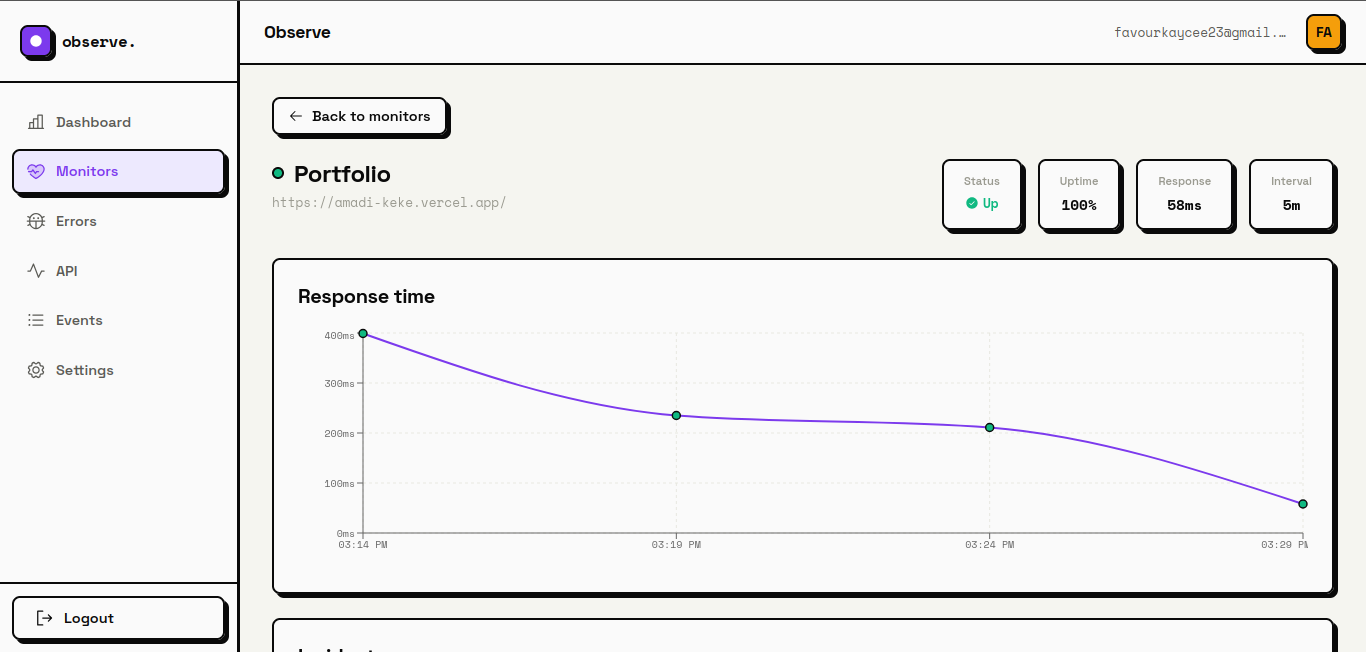Click the Logout arrow icon
The image size is (1366, 652).
pos(44,618)
